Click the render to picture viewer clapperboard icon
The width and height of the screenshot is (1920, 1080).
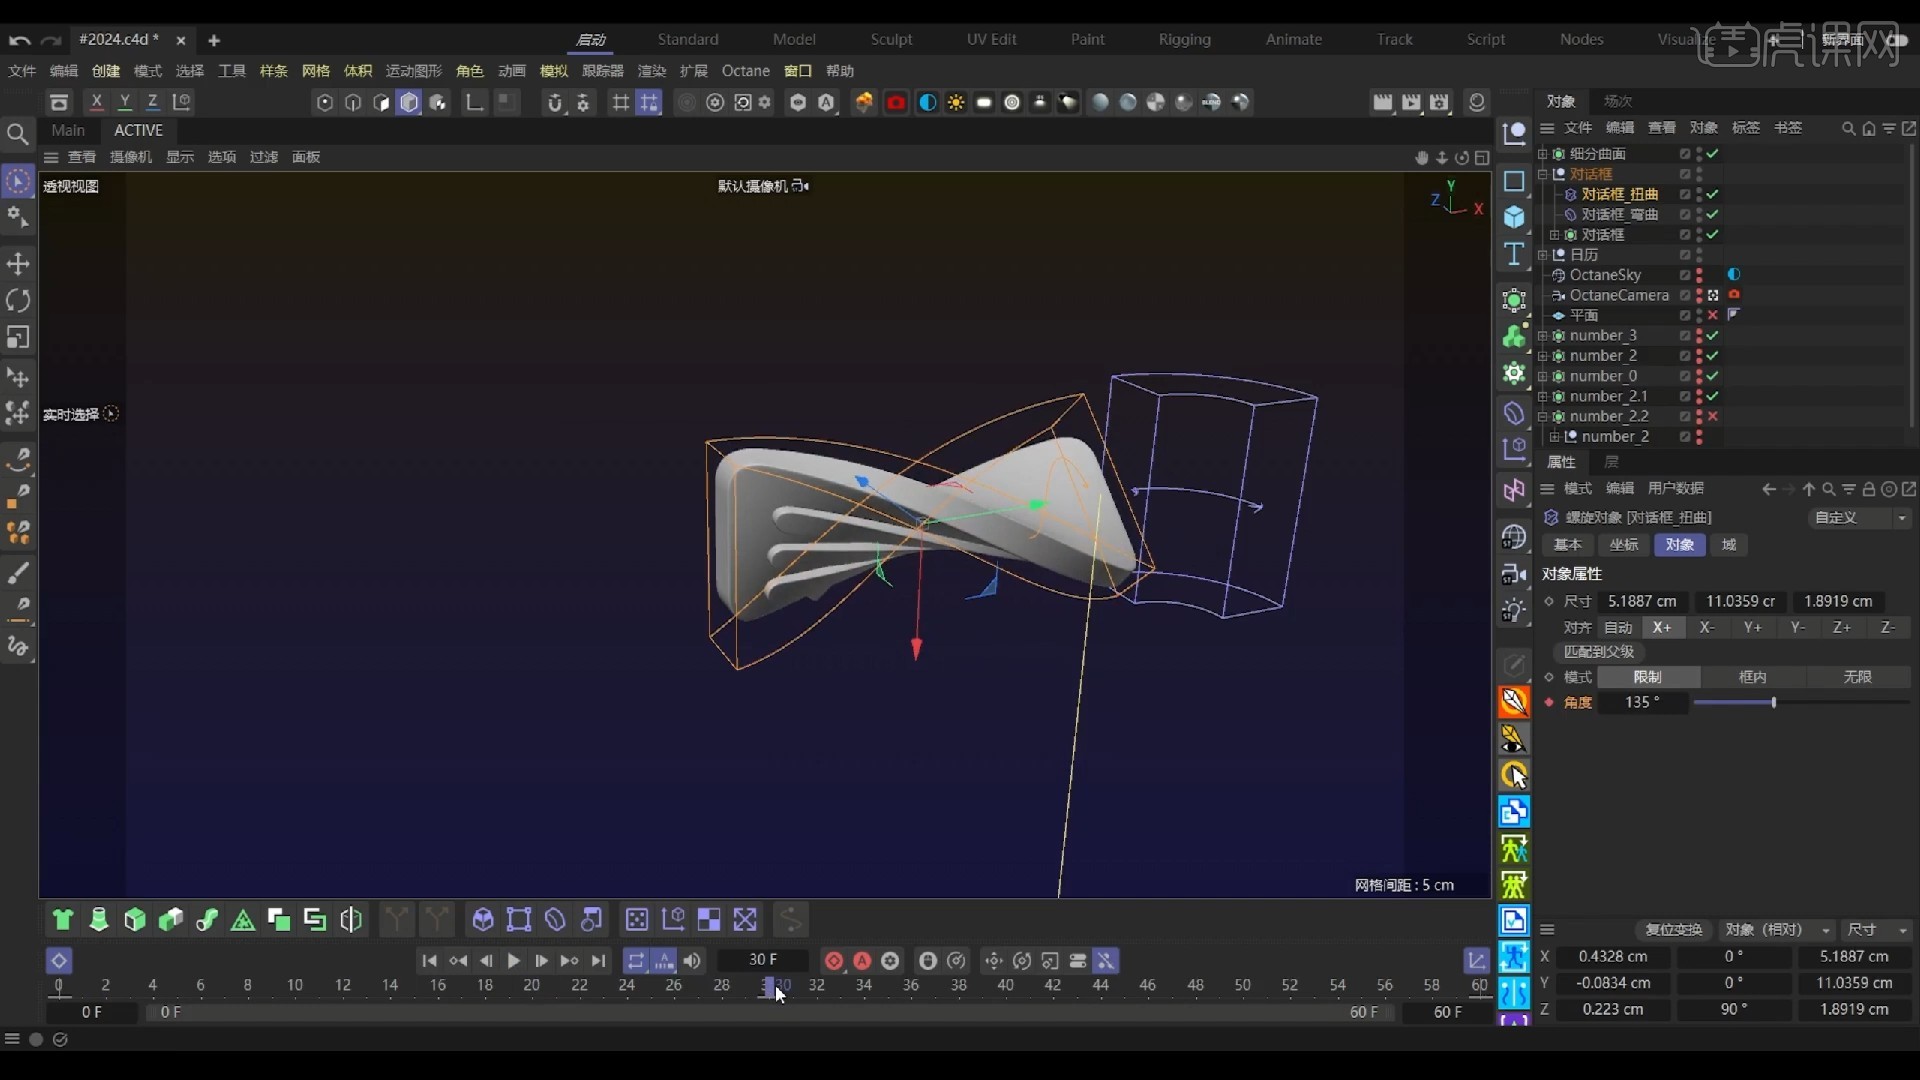1411,102
